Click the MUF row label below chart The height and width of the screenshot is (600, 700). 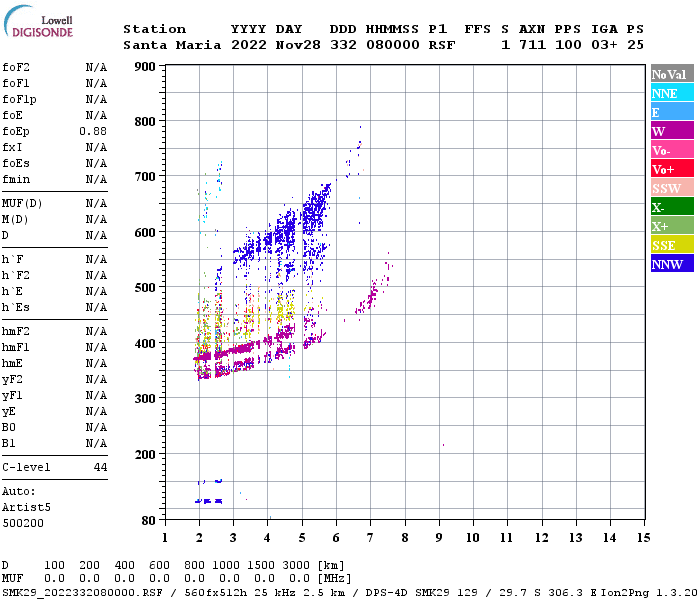click(12, 579)
